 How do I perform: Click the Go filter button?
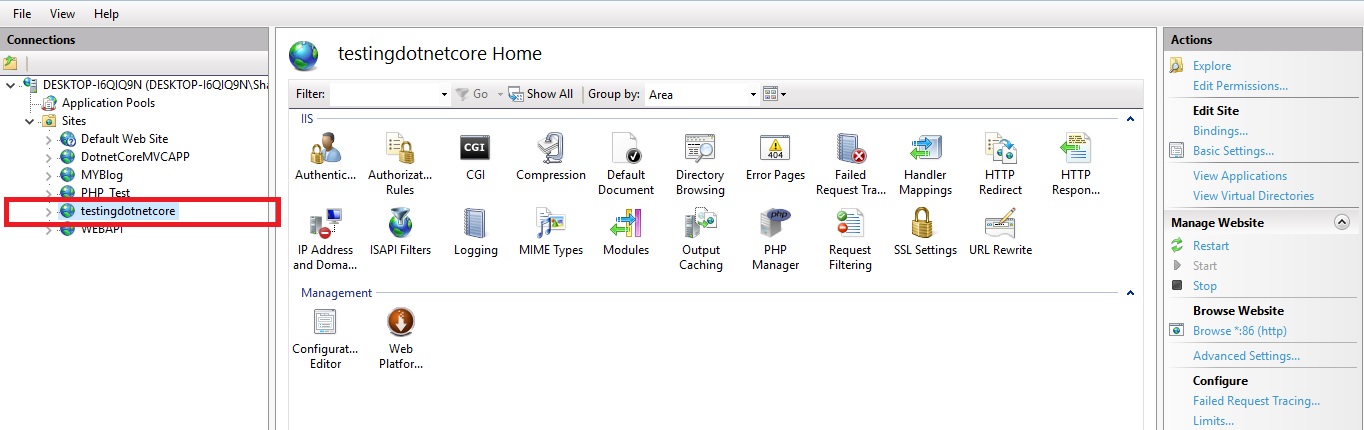coord(472,94)
